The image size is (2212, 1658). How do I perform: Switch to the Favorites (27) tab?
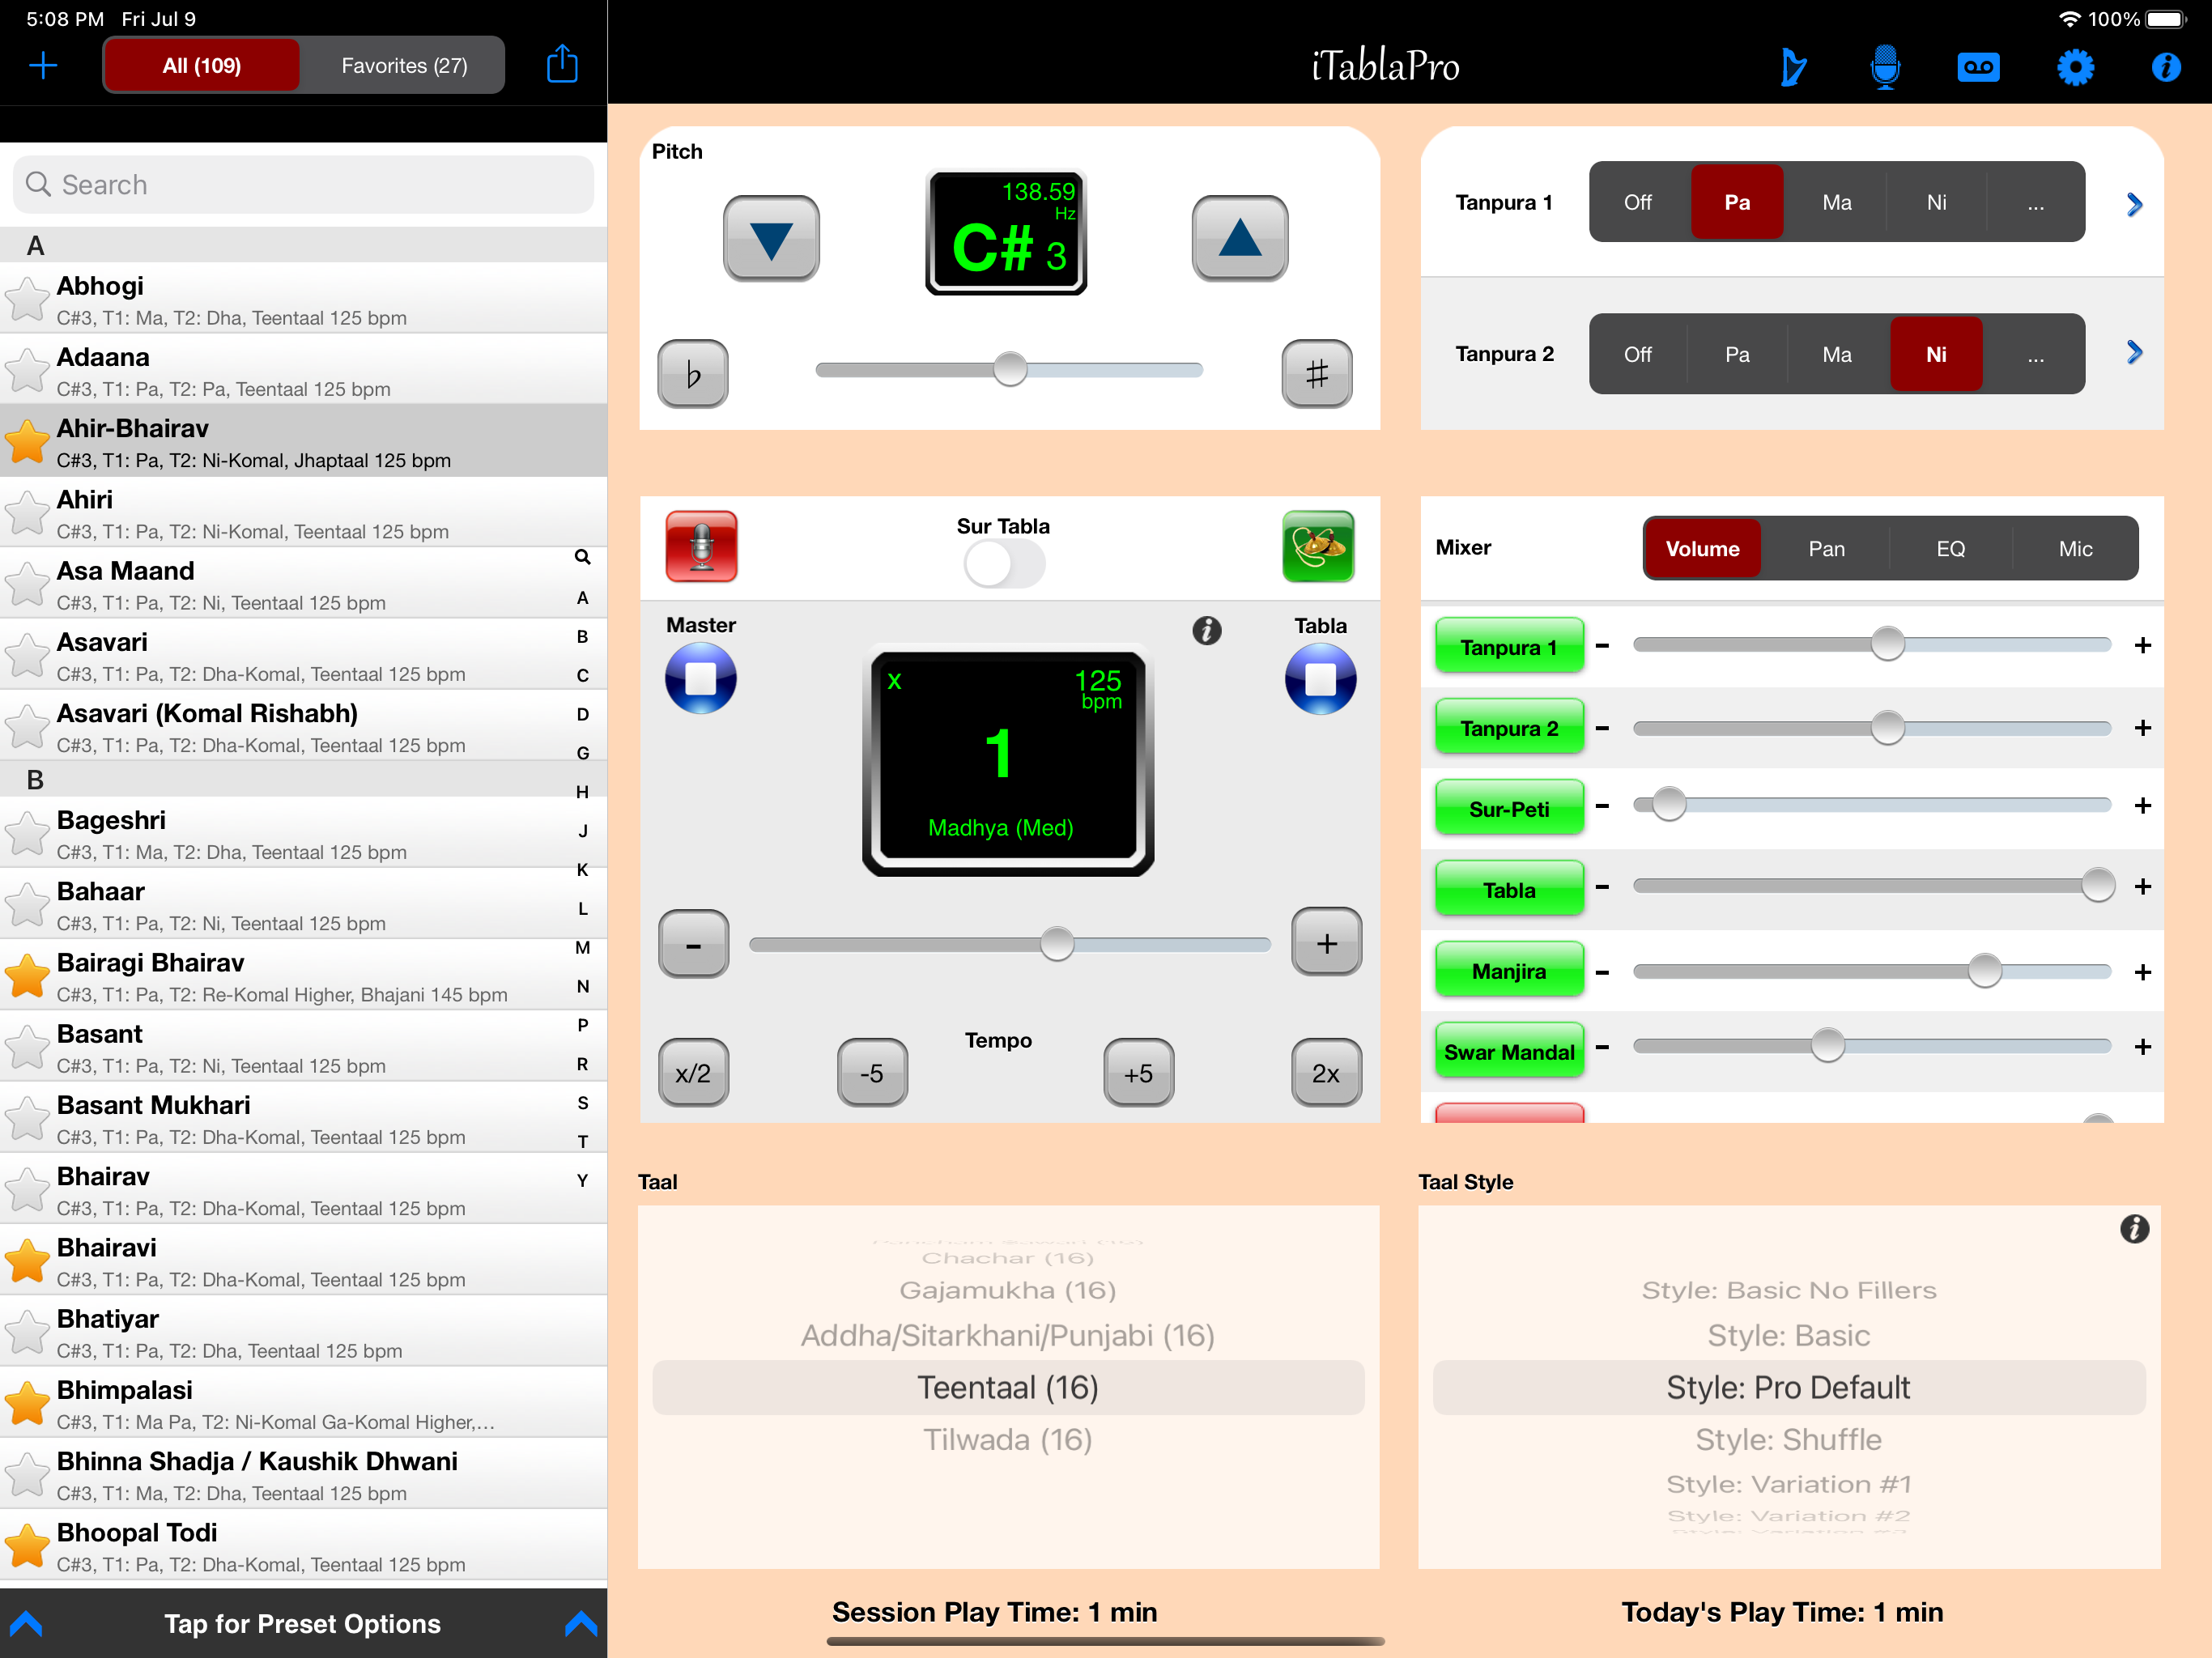[x=404, y=66]
